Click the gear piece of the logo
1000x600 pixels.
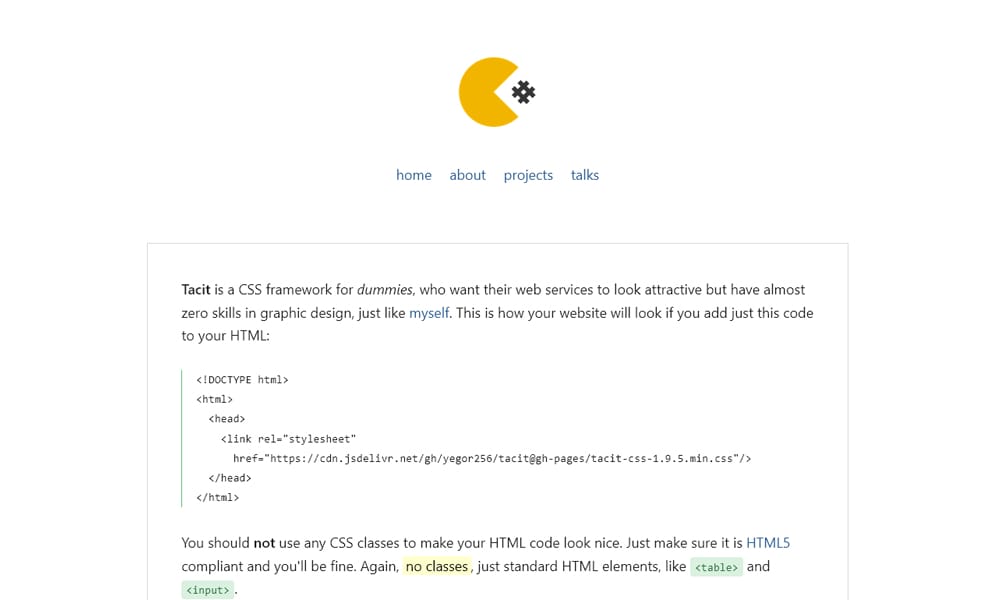pos(522,92)
